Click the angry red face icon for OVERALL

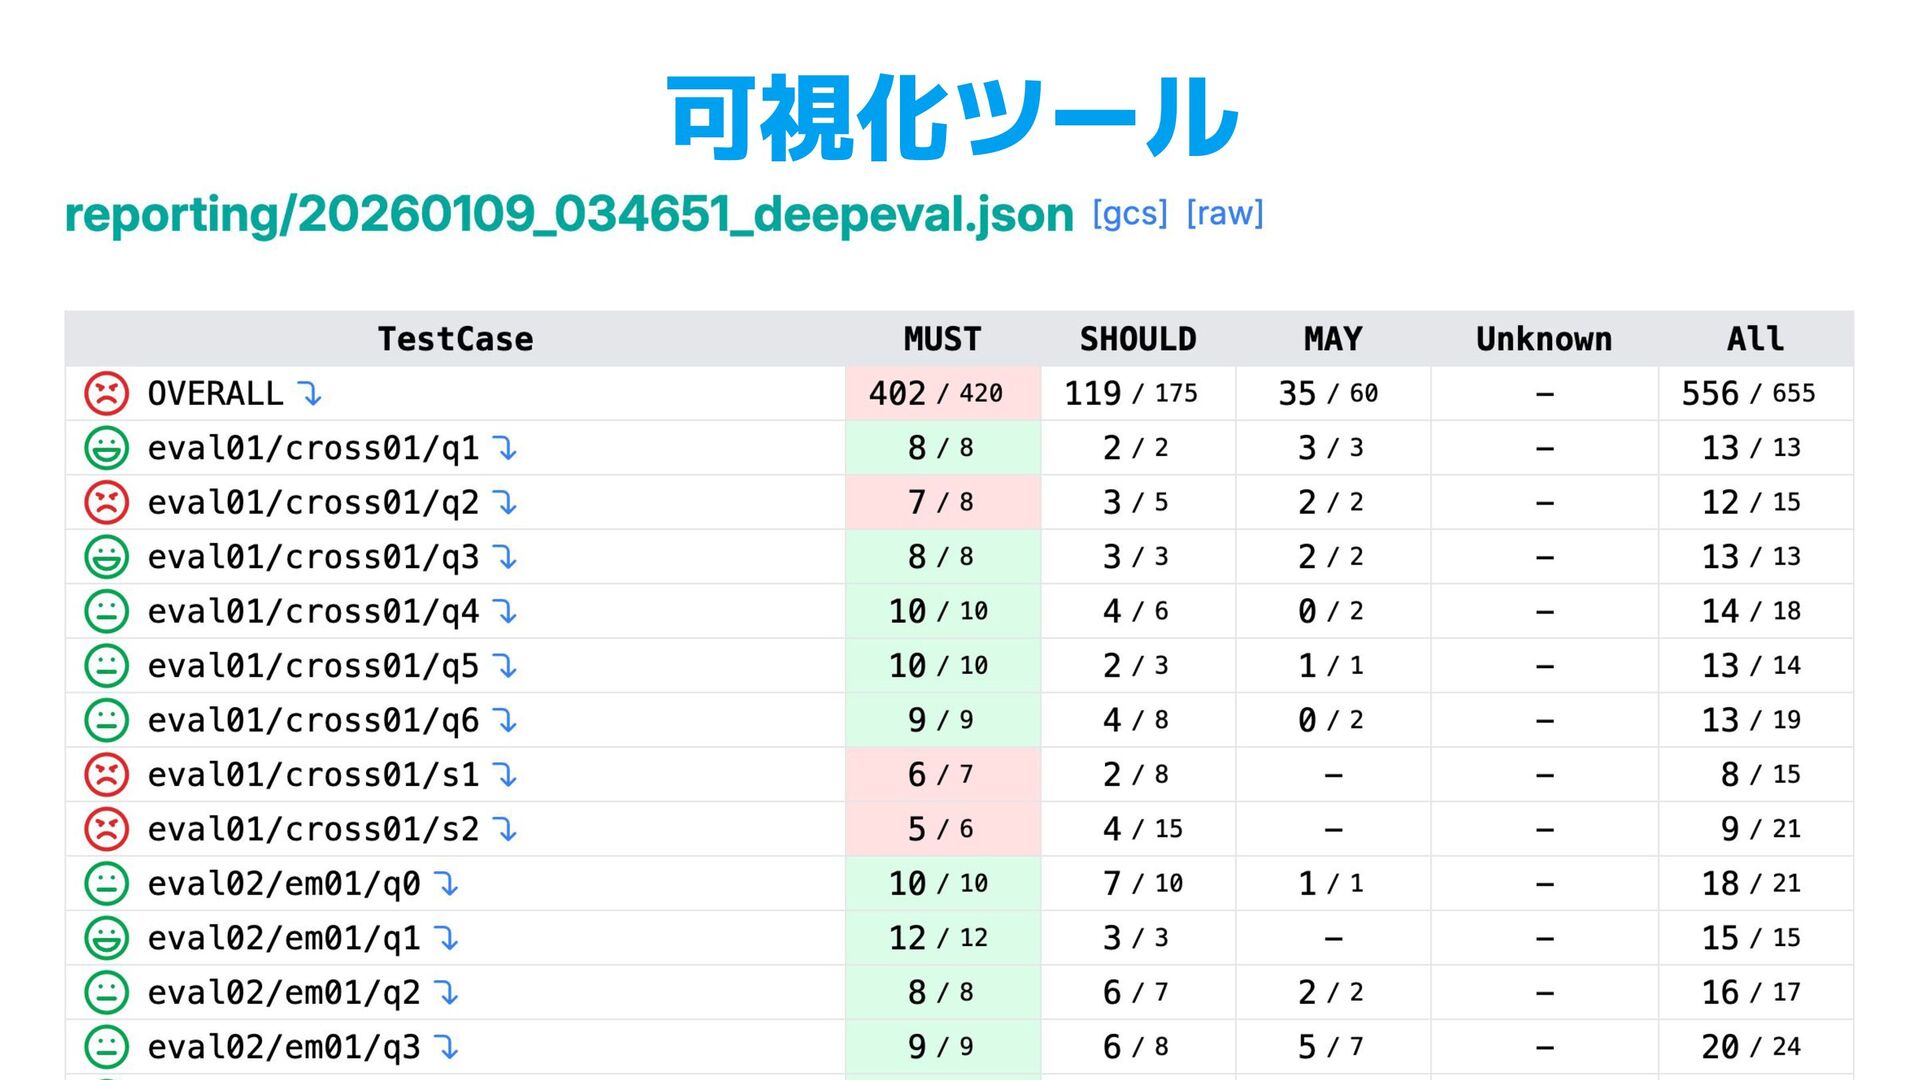(x=106, y=393)
